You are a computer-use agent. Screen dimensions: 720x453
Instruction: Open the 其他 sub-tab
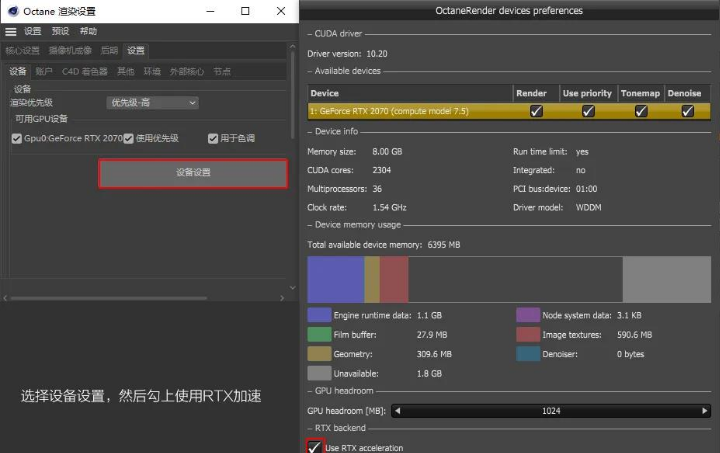click(125, 71)
